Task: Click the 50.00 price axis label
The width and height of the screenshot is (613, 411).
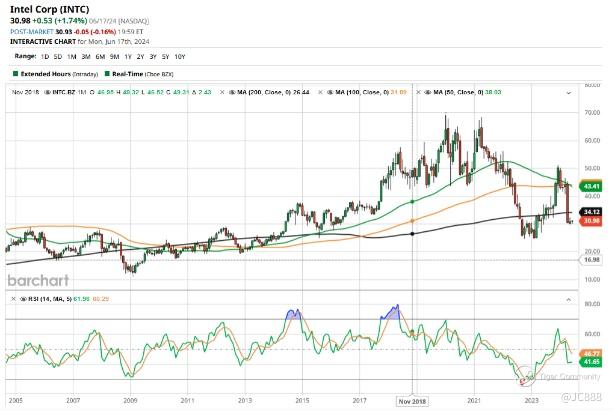Action: point(592,168)
